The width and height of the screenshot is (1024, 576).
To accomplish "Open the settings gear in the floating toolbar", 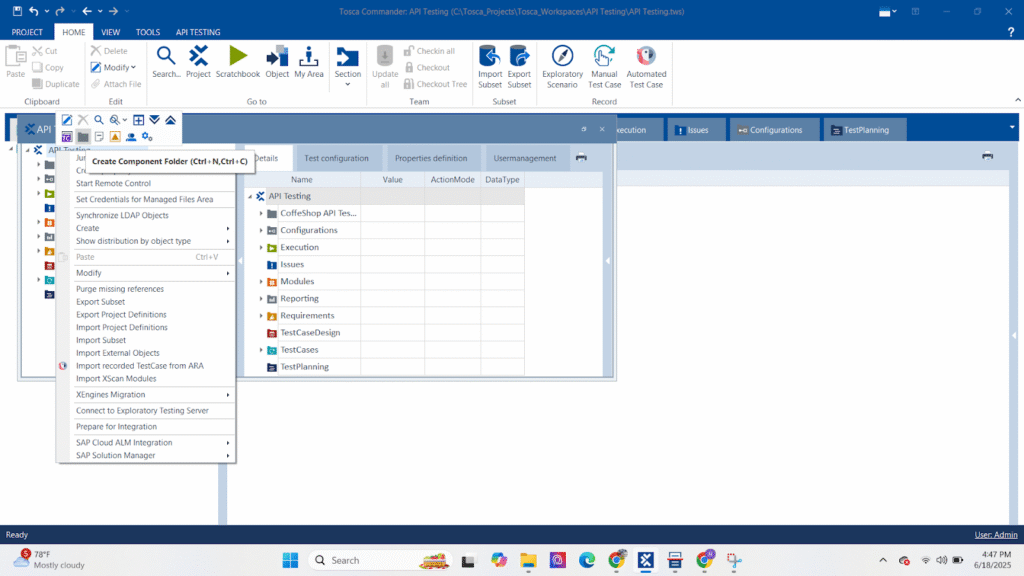I will click(x=145, y=137).
